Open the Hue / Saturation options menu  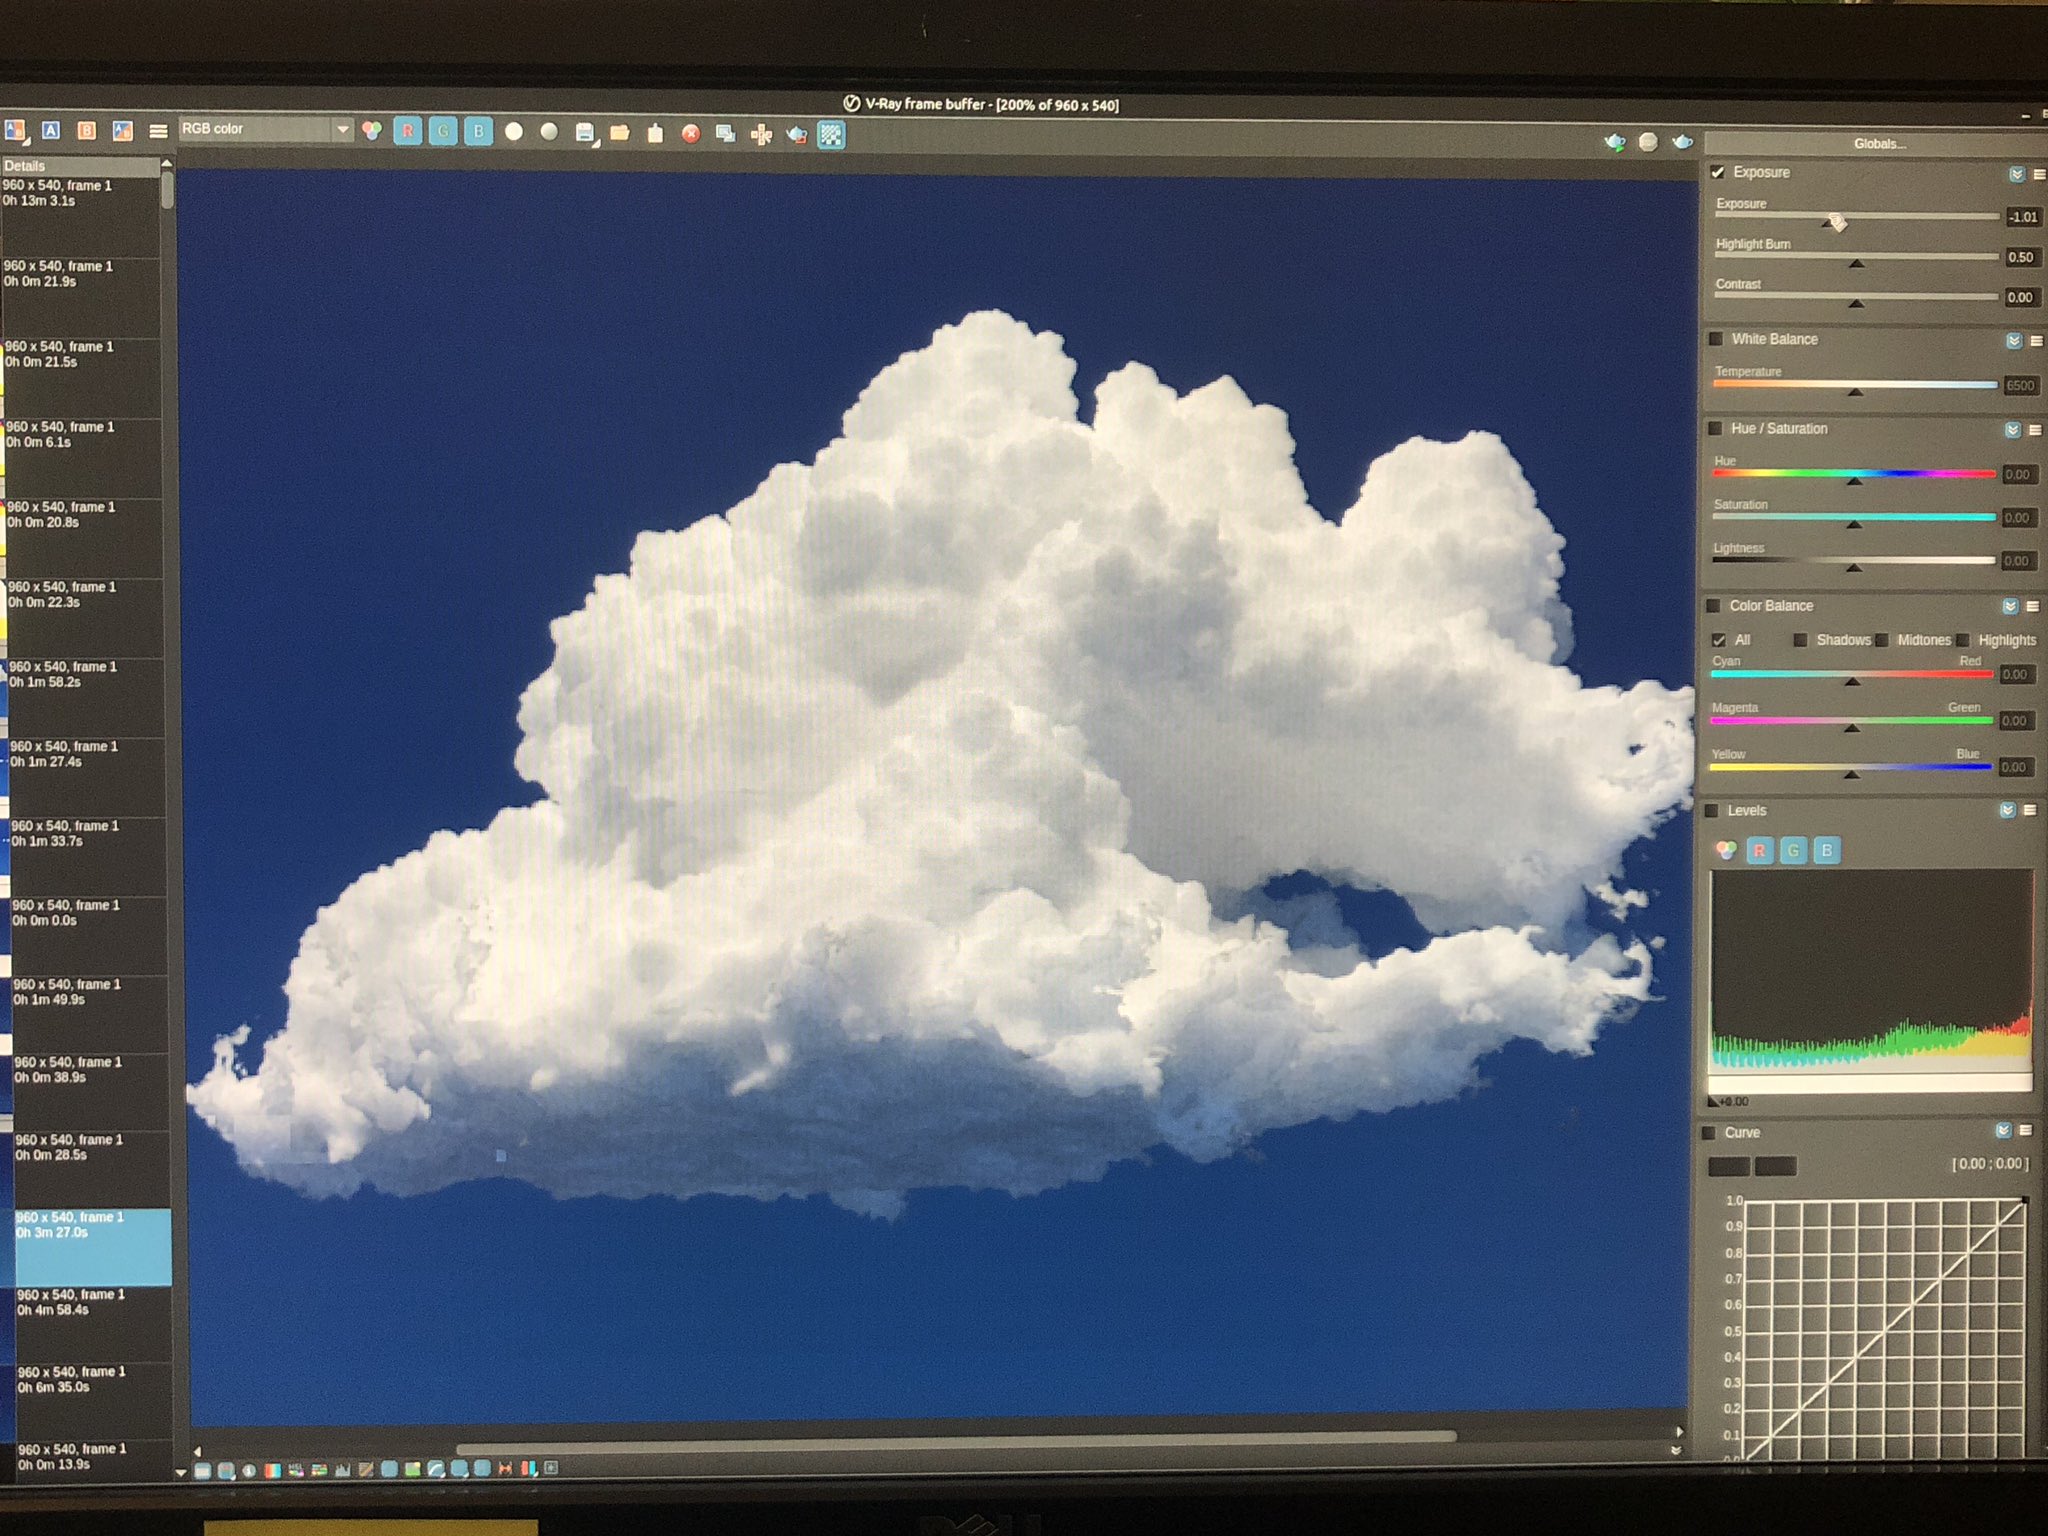(2034, 430)
